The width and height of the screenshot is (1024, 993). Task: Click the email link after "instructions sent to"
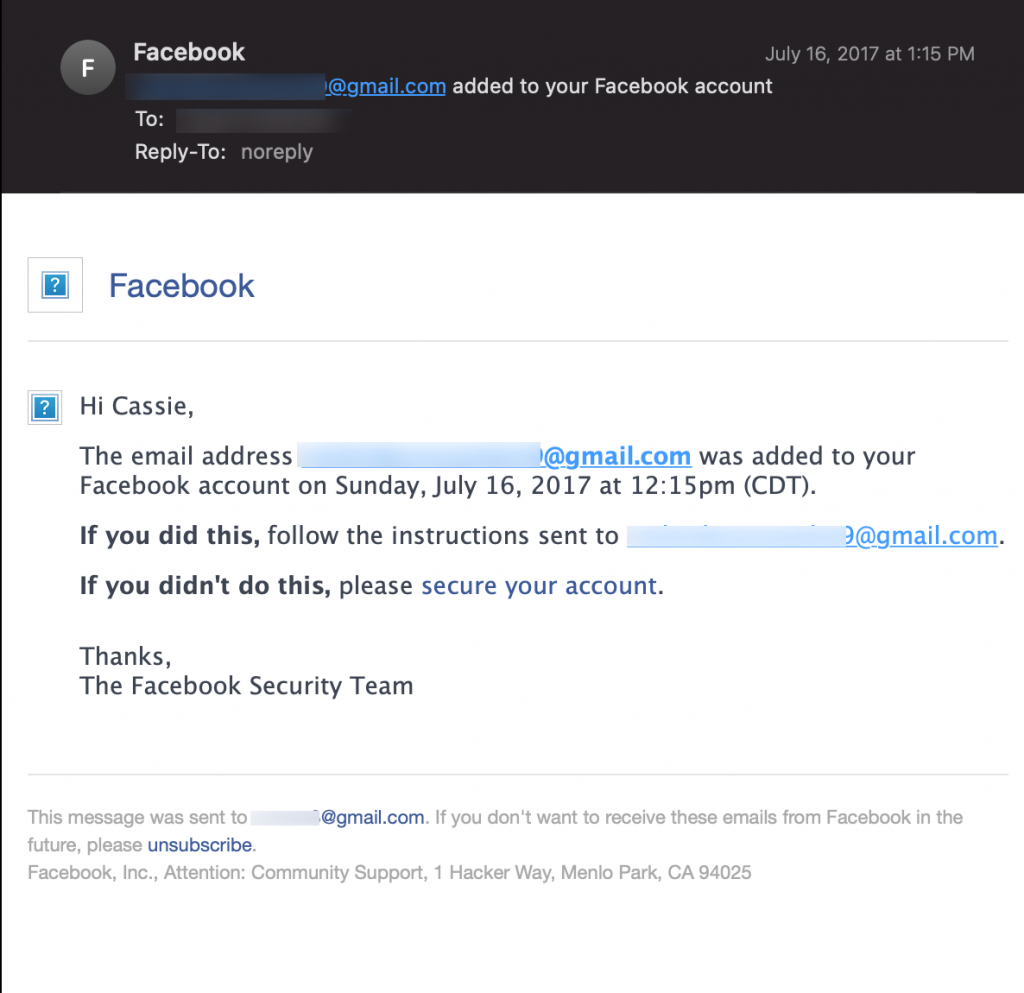(x=812, y=535)
